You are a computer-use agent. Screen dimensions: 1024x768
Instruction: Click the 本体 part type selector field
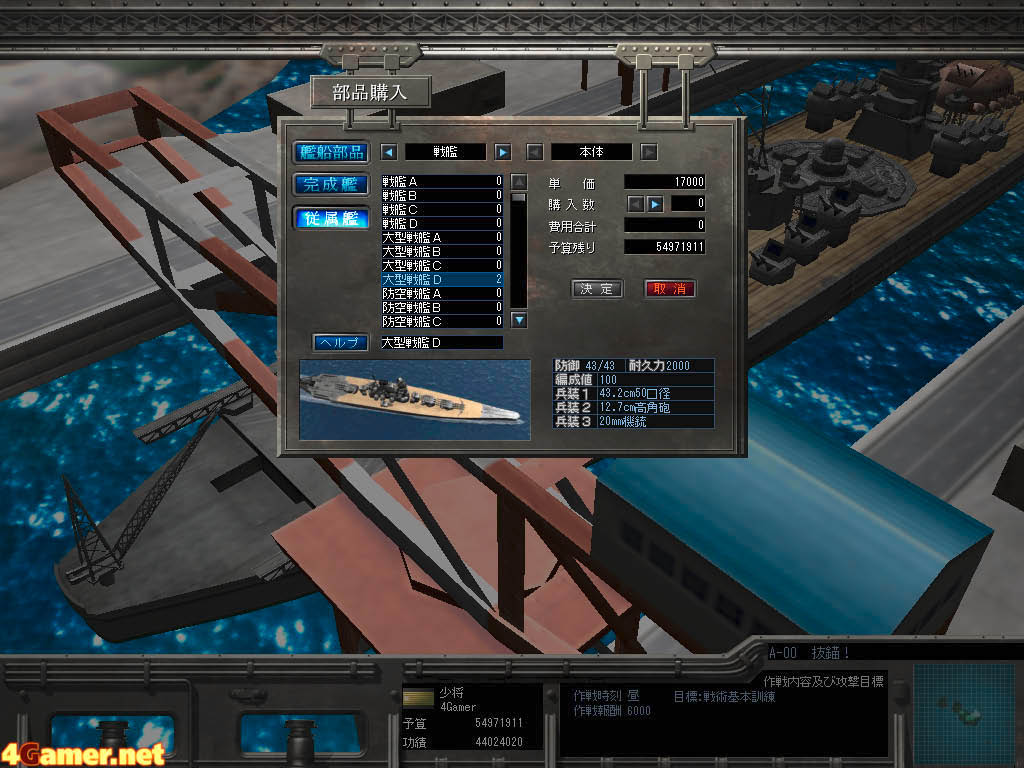point(592,152)
